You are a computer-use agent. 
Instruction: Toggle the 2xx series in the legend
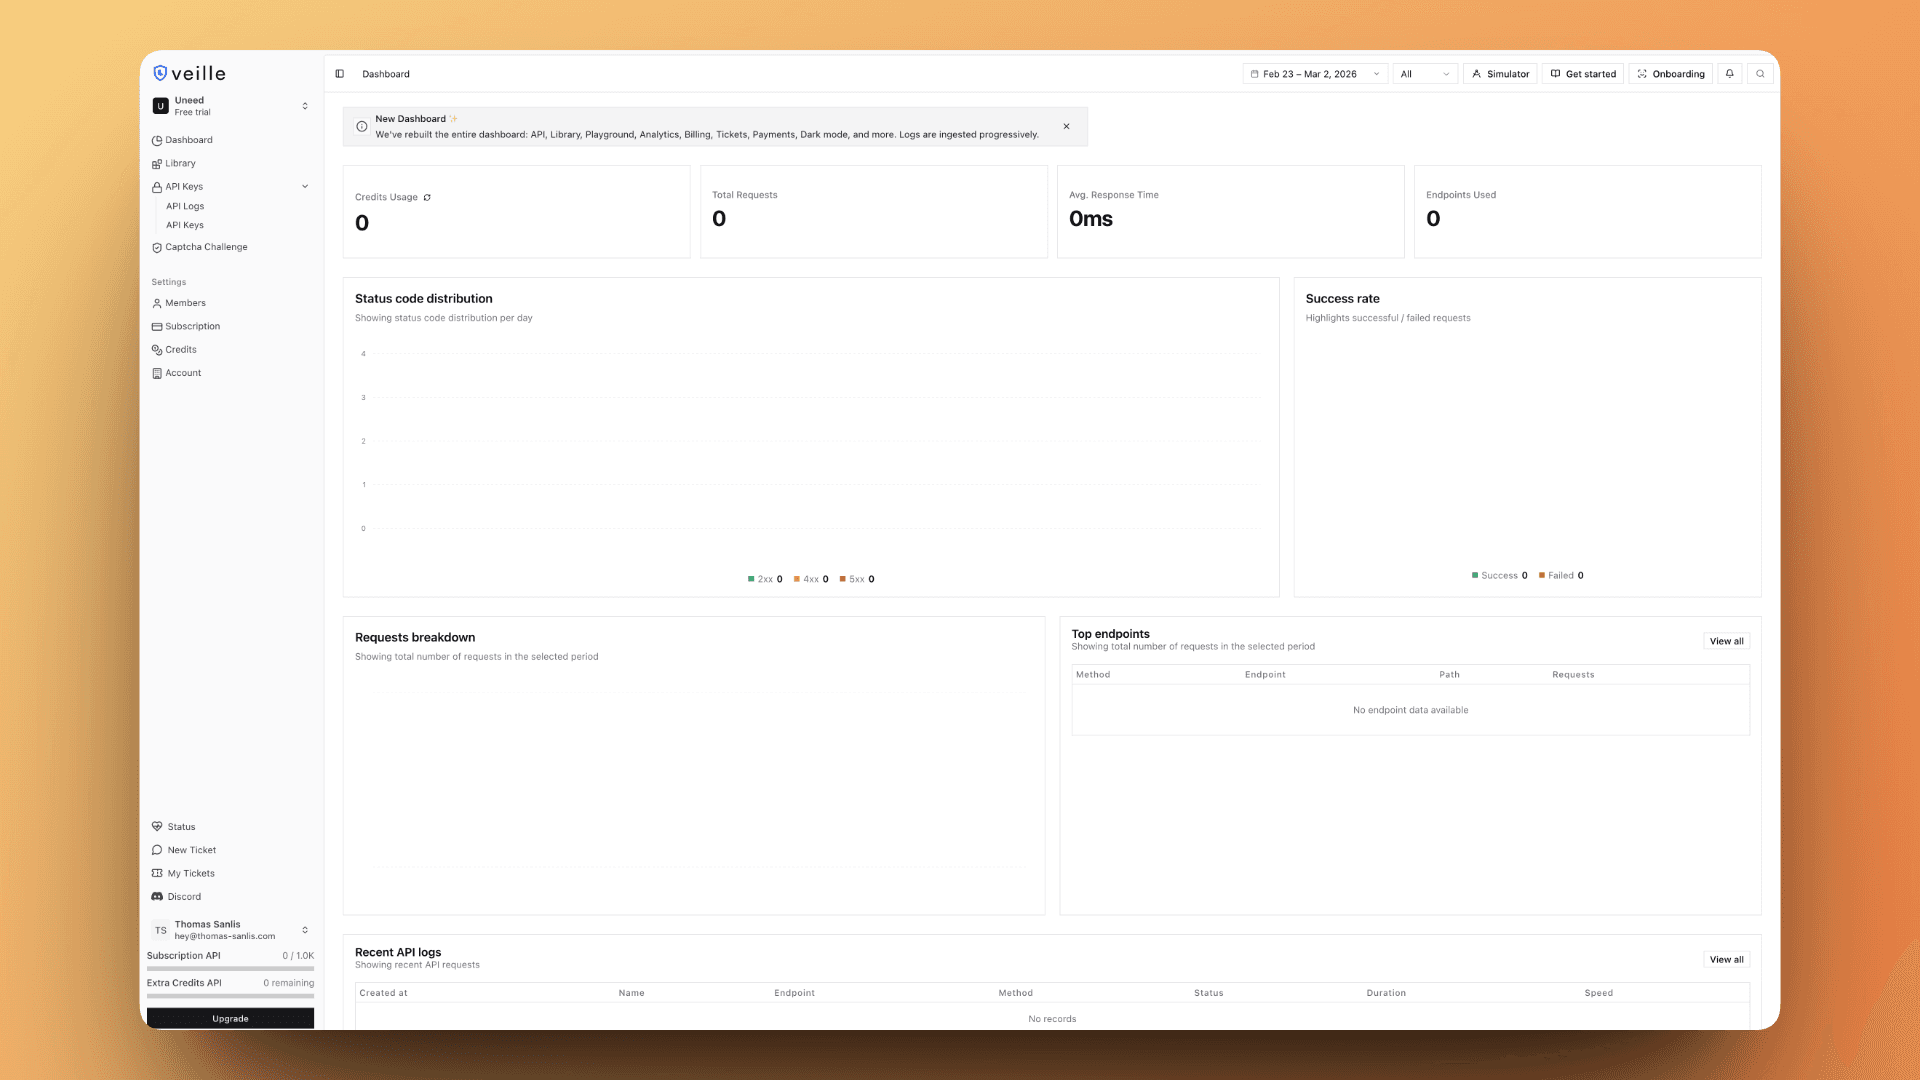pos(764,579)
